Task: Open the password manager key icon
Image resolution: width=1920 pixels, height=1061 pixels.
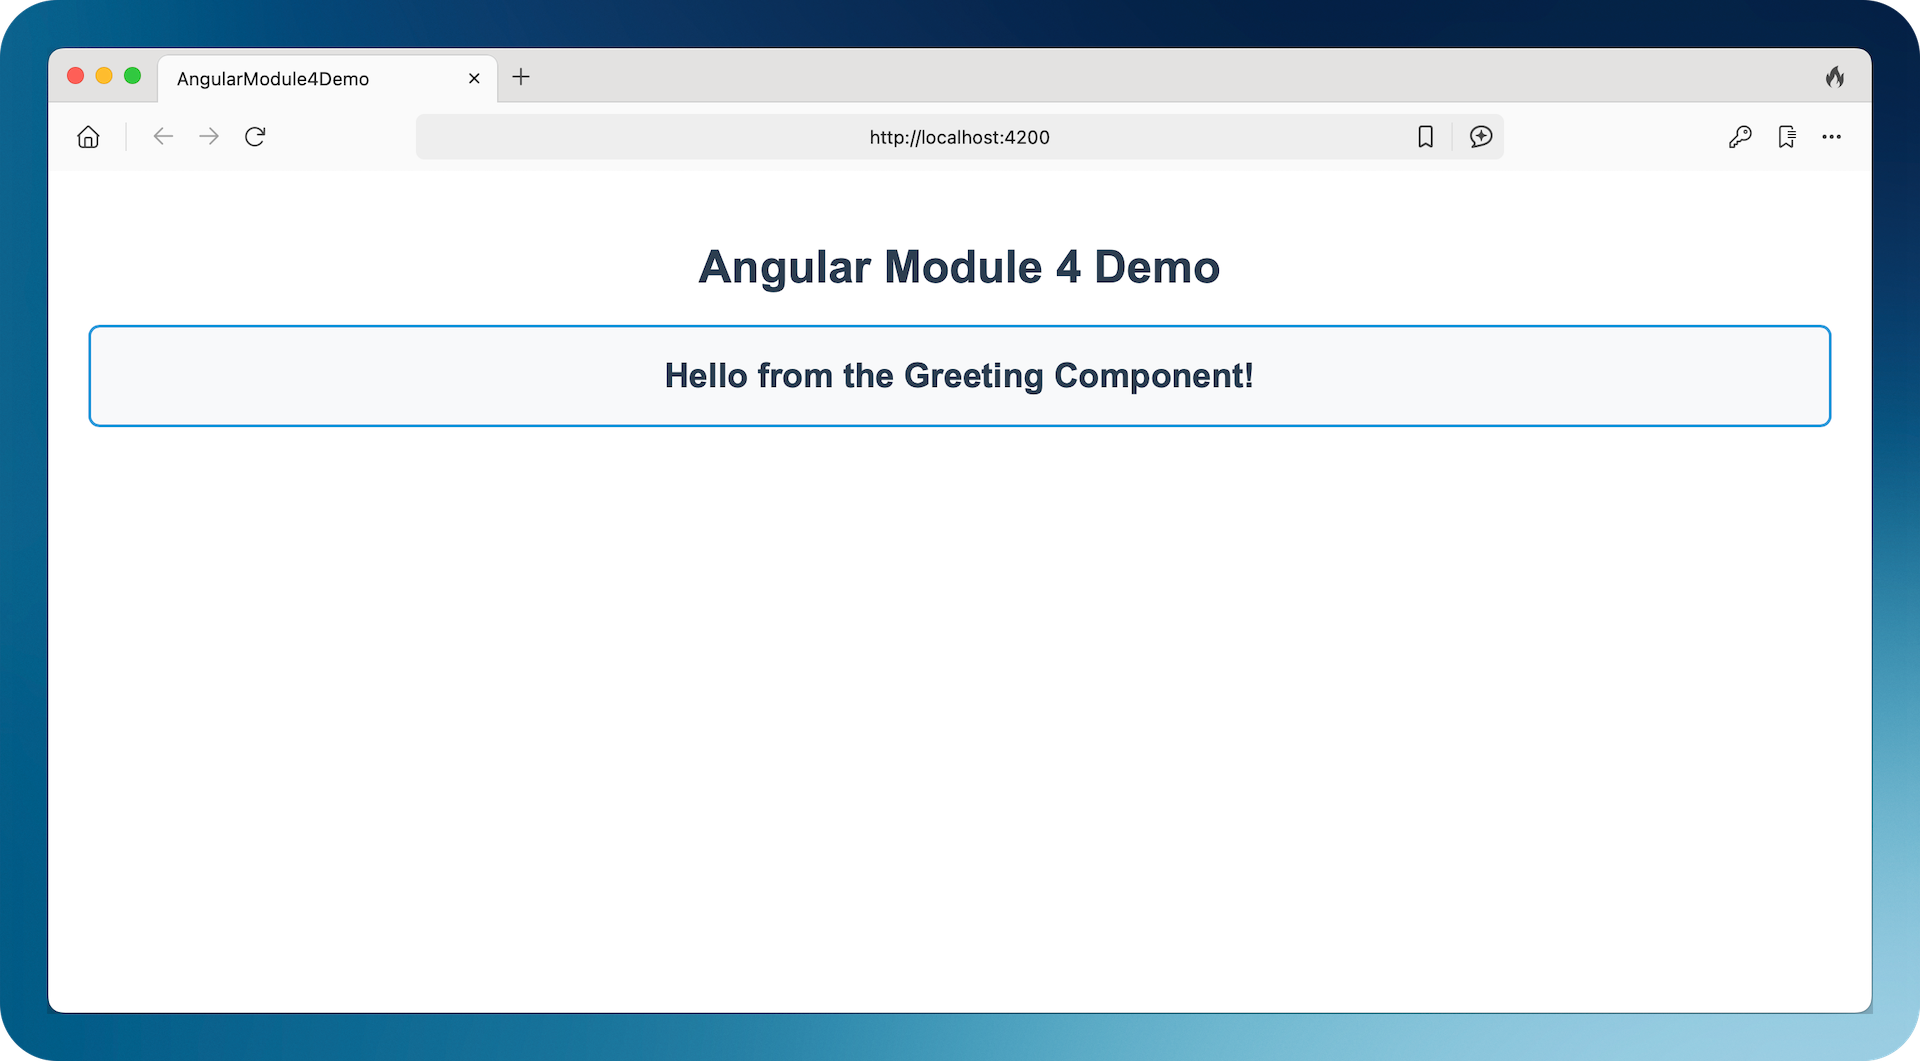Action: point(1740,137)
